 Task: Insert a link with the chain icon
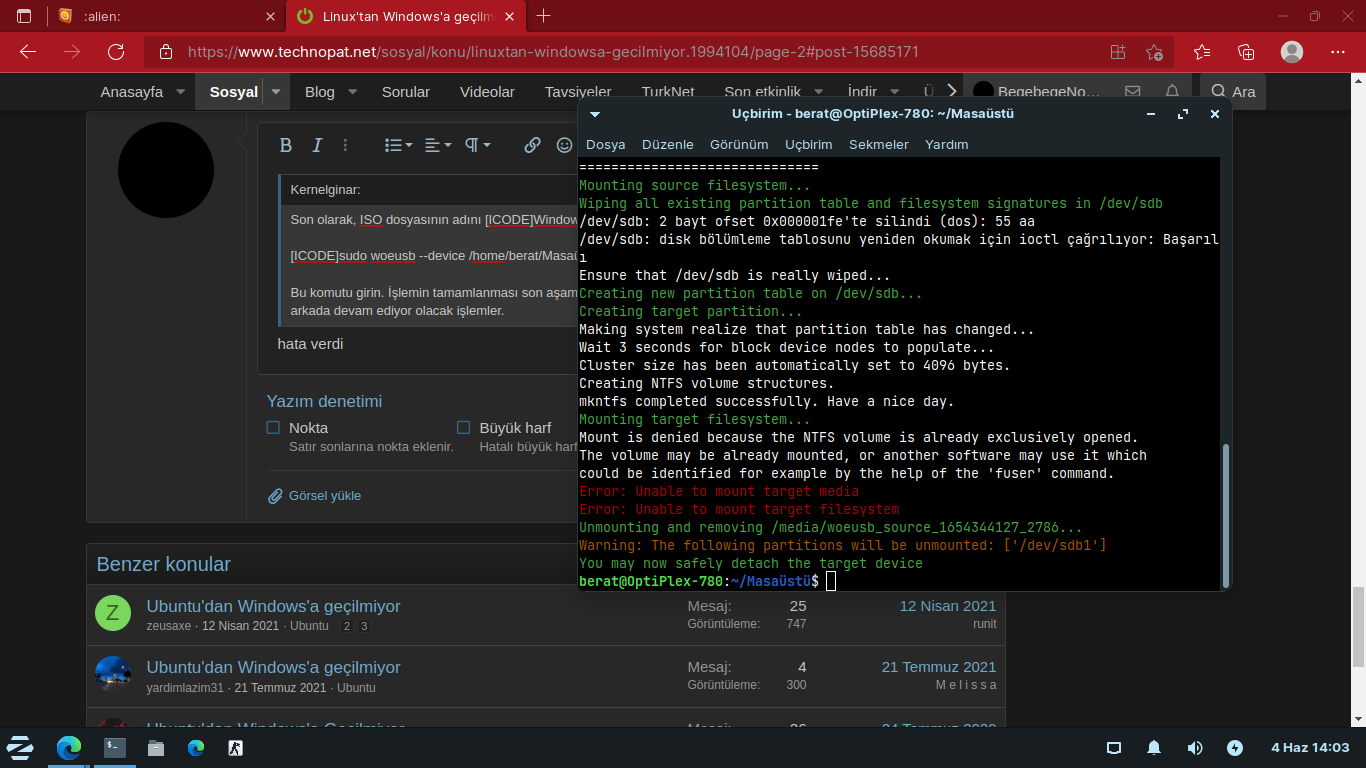[532, 145]
